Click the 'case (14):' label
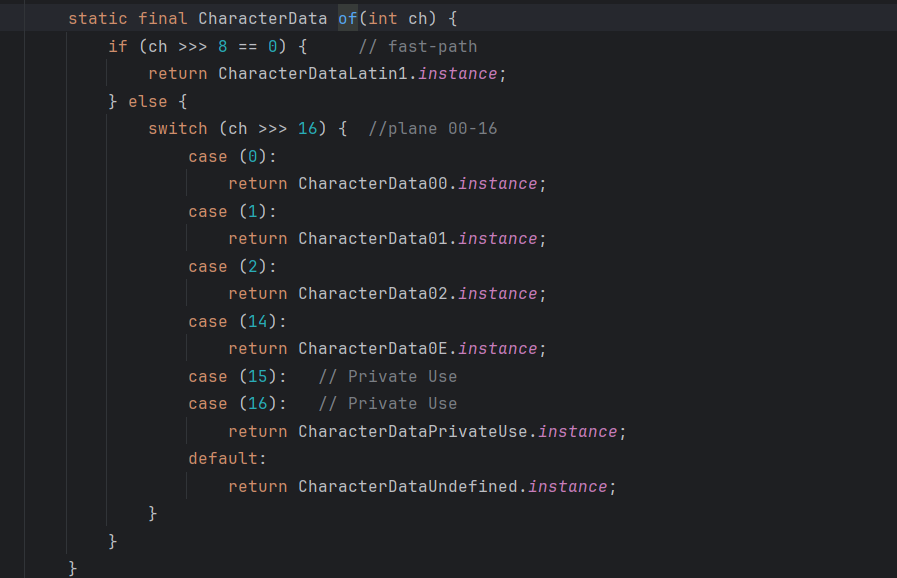Image resolution: width=897 pixels, height=578 pixels. click(x=237, y=322)
